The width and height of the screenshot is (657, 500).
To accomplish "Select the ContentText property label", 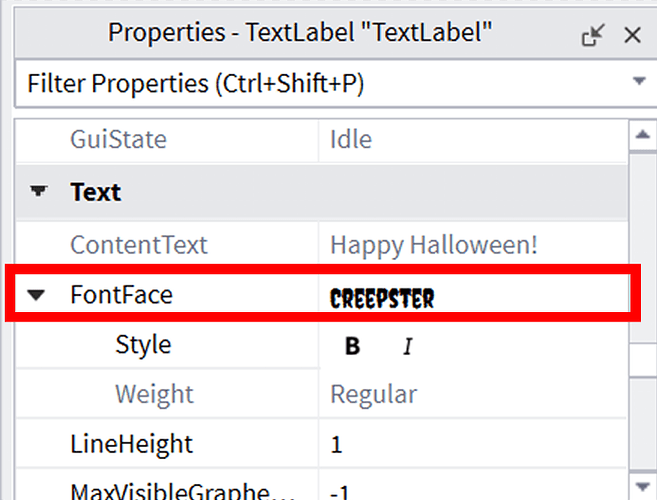I will (139, 245).
